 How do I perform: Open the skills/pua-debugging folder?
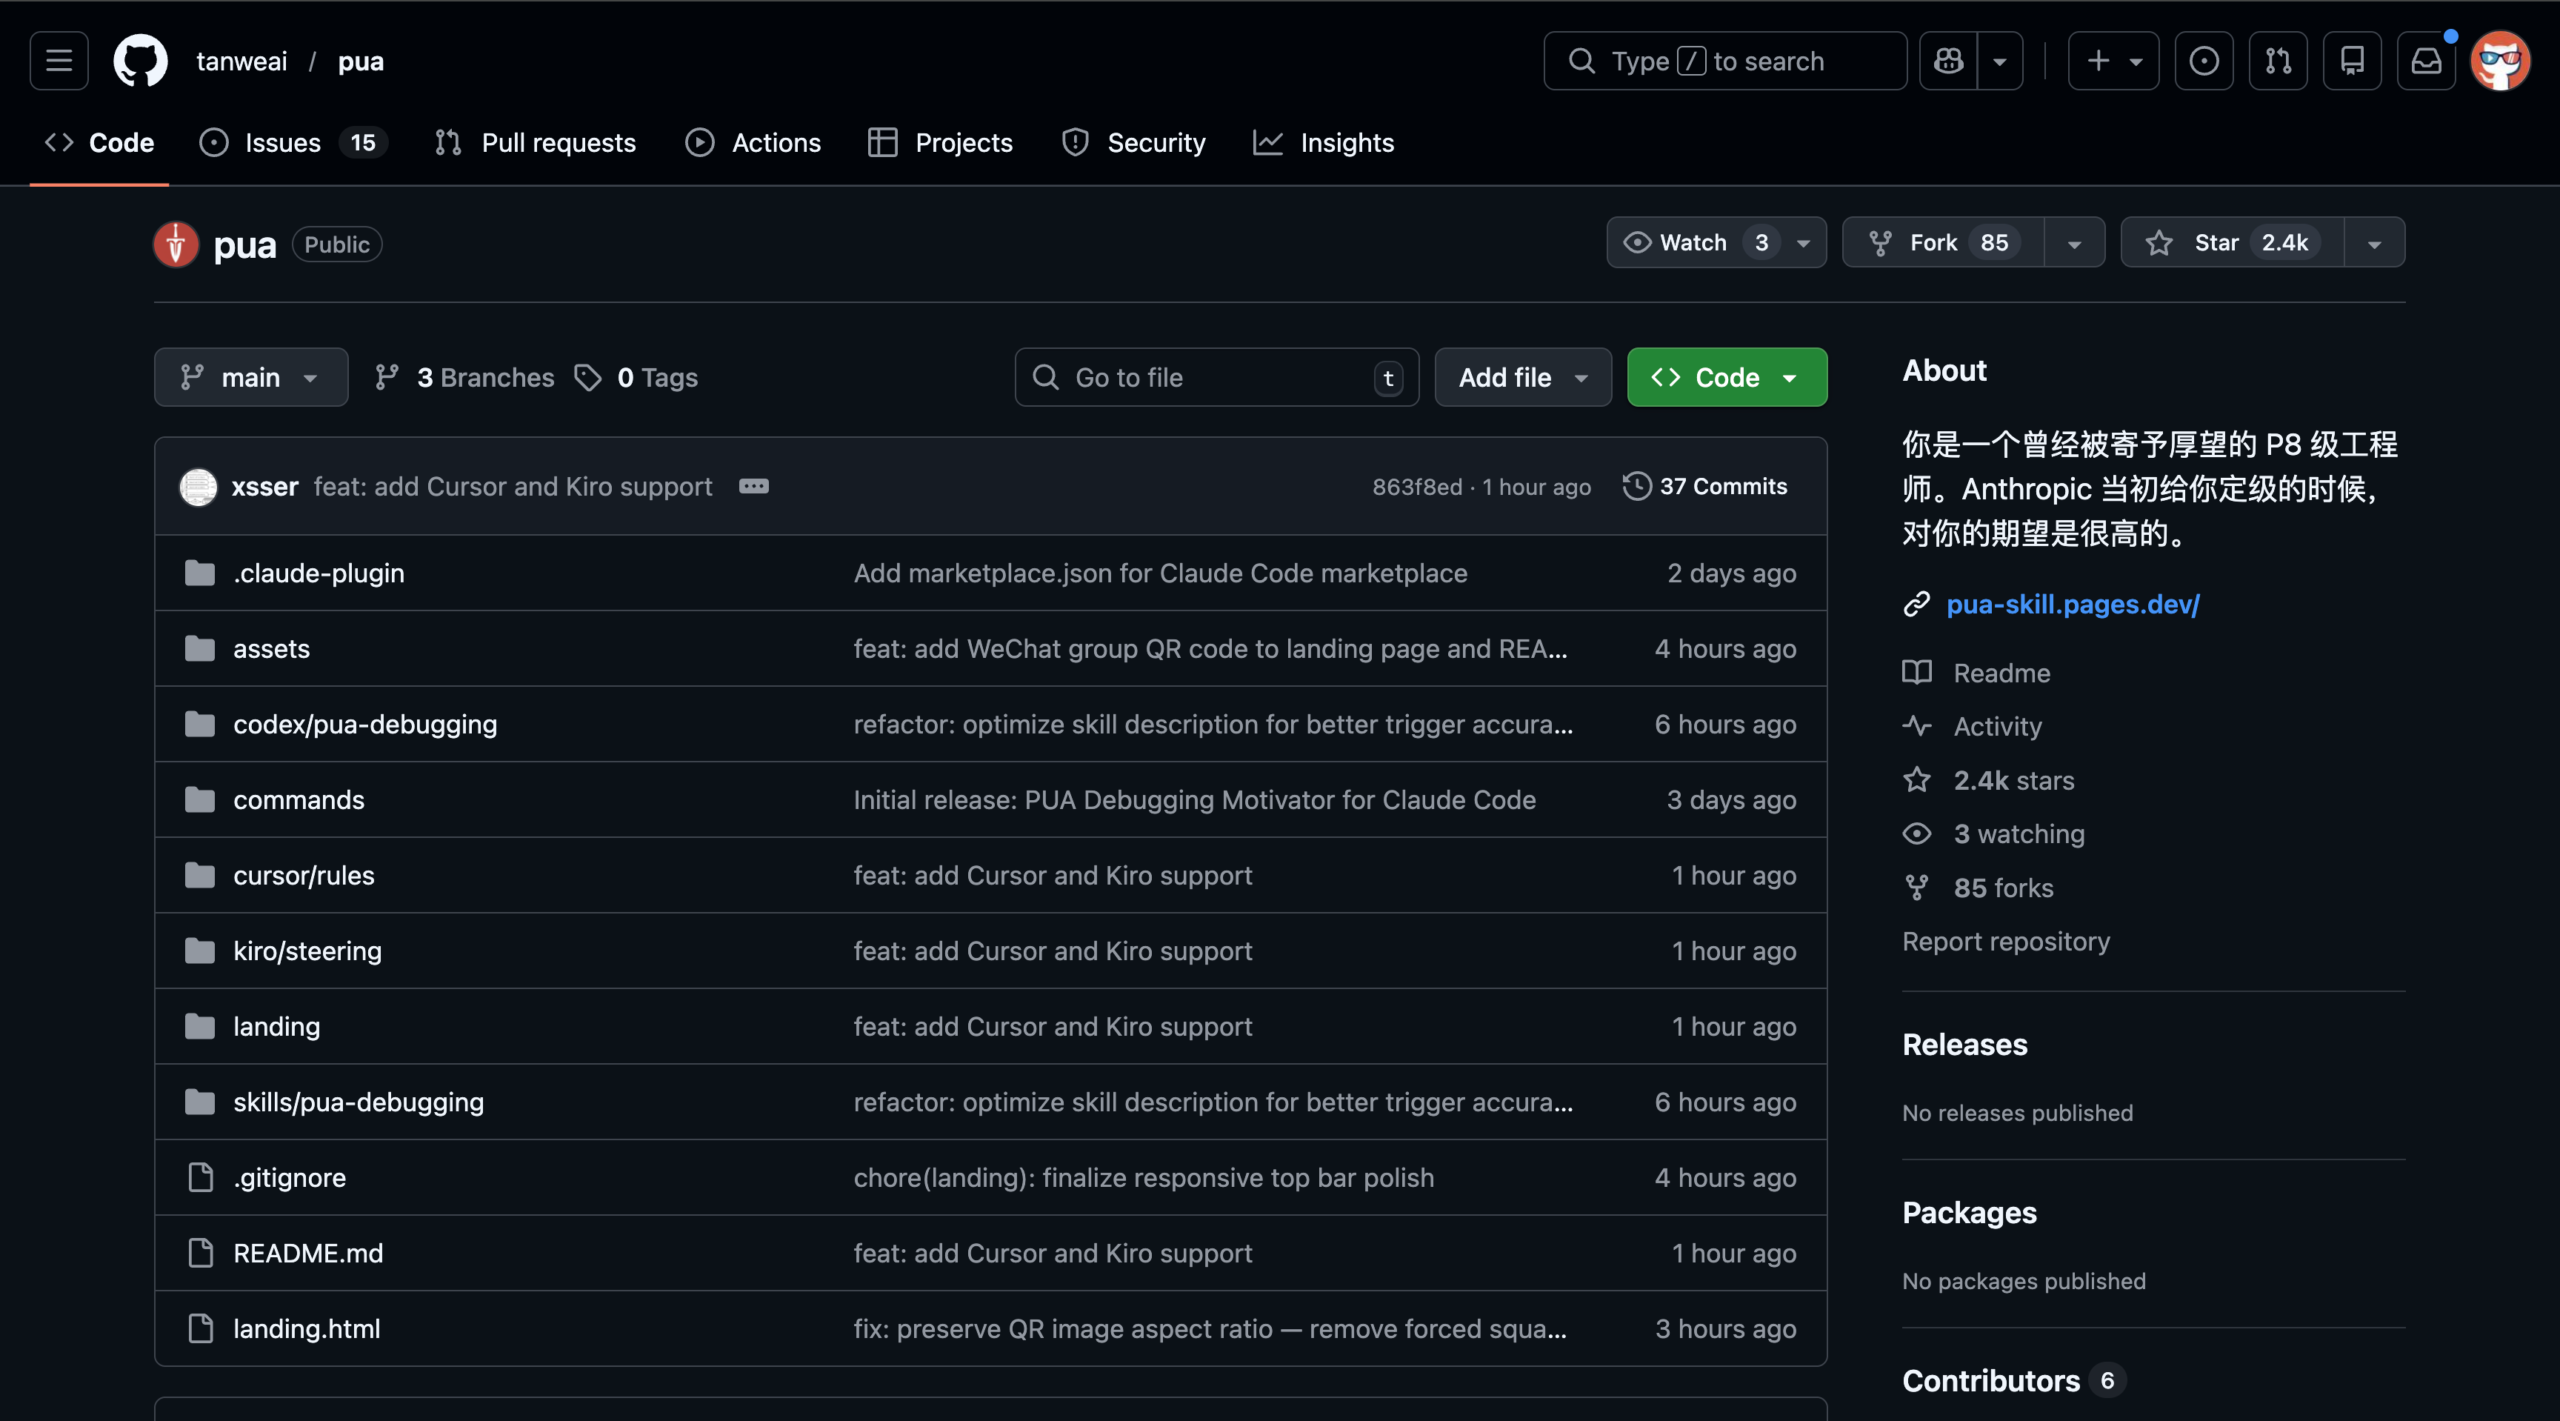click(358, 1102)
